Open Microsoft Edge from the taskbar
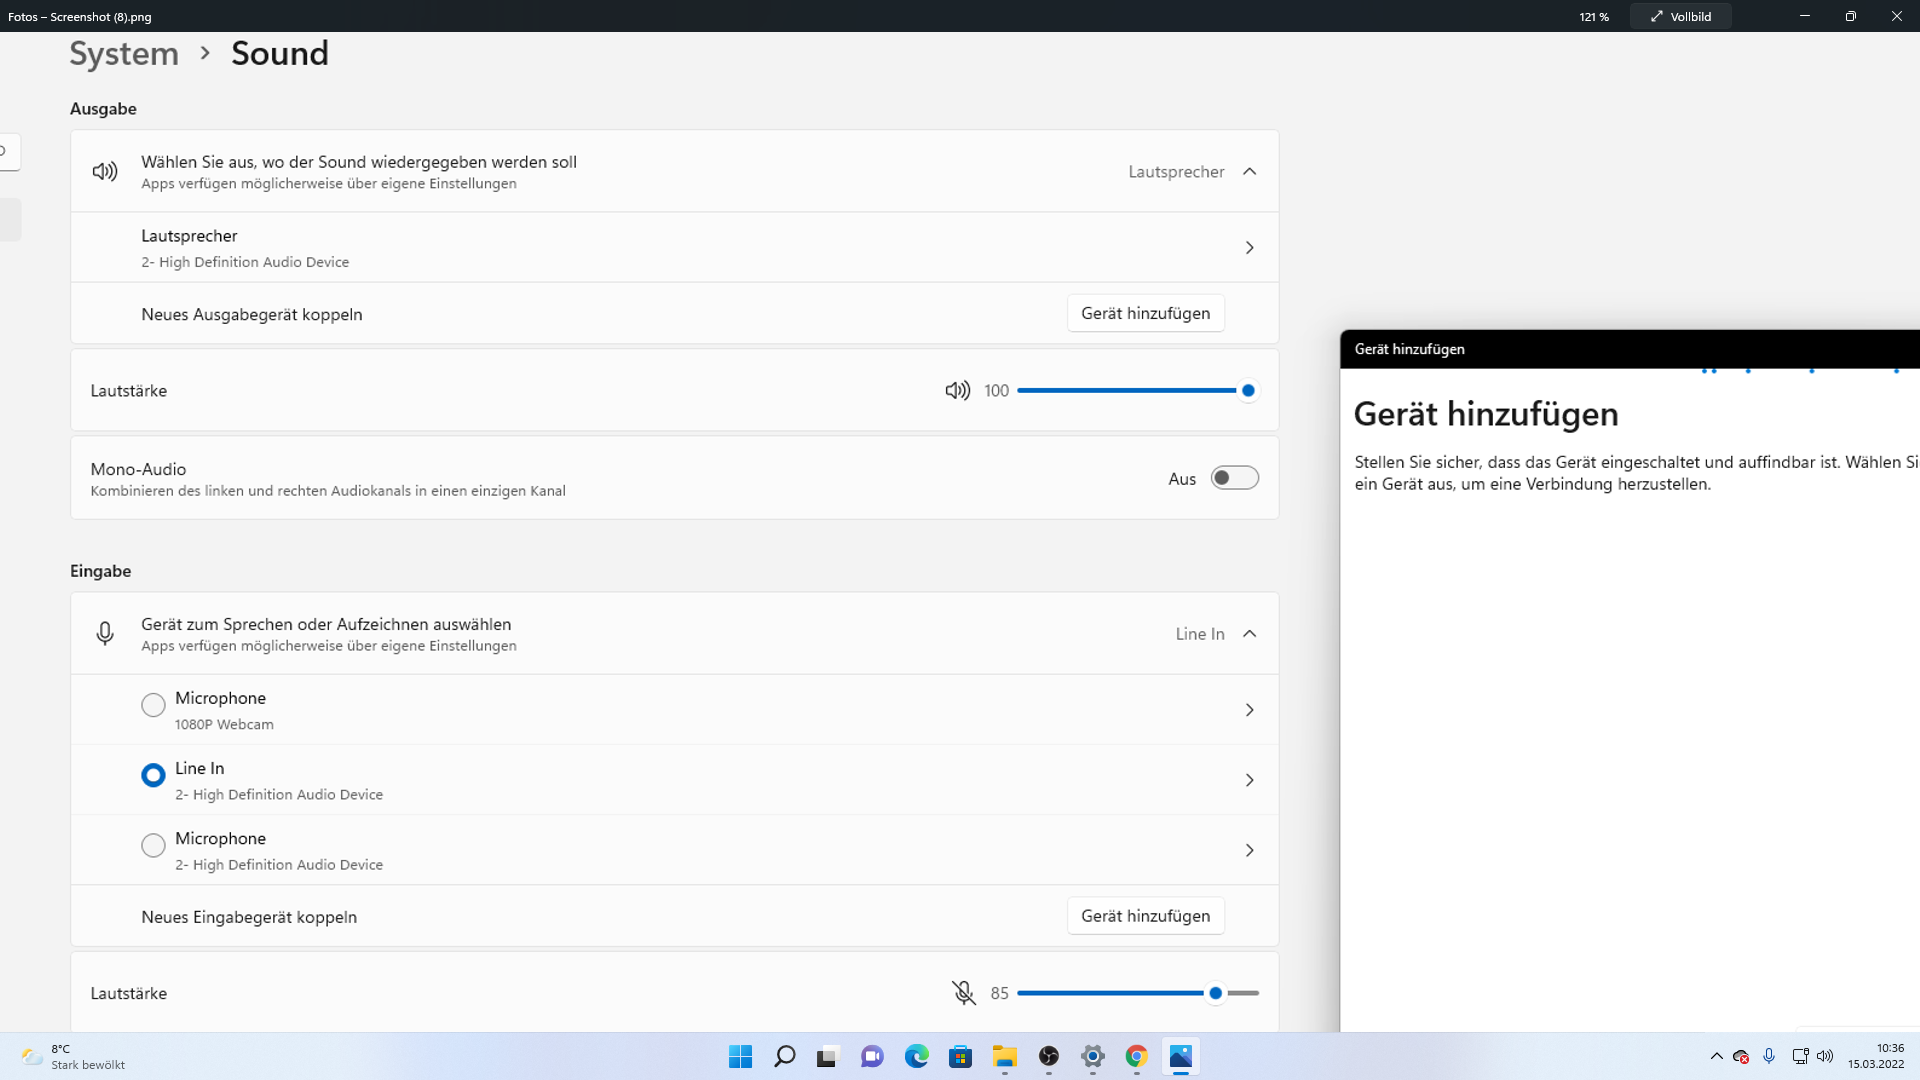The height and width of the screenshot is (1080, 1920). [x=916, y=1056]
